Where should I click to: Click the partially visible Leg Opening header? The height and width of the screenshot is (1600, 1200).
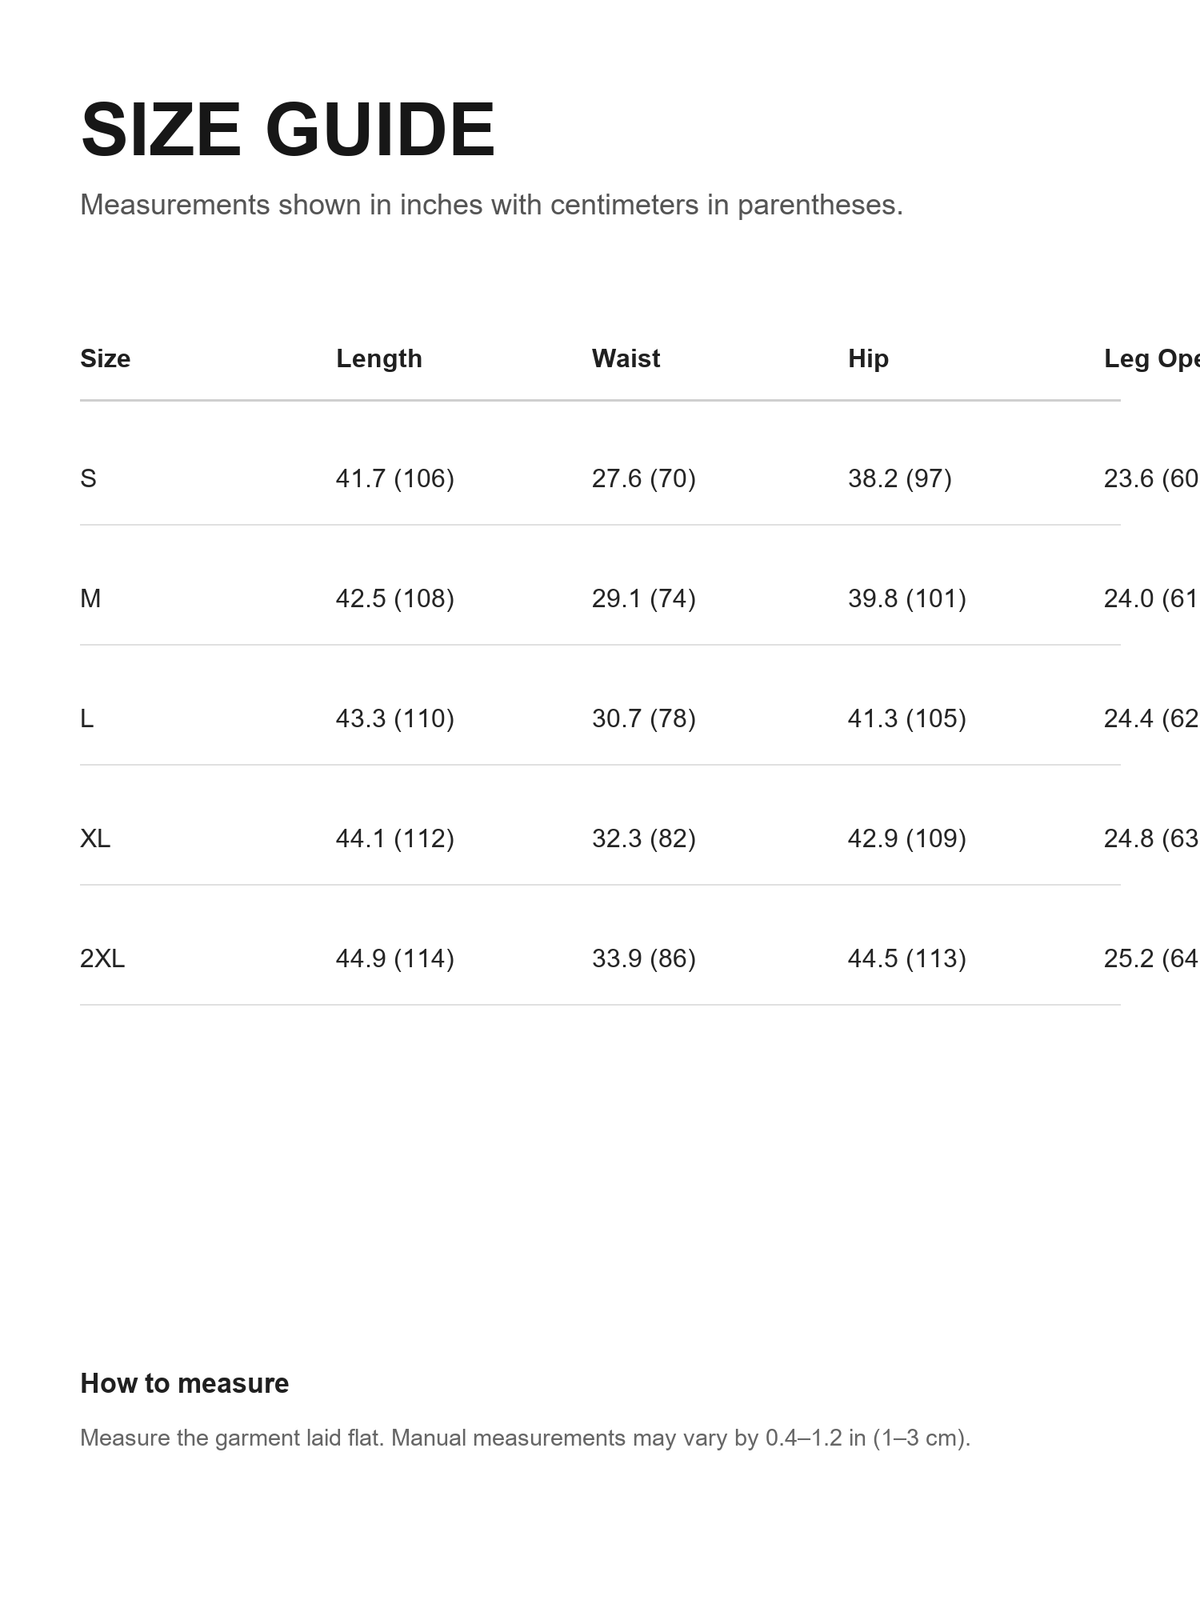pyautogui.click(x=1151, y=358)
